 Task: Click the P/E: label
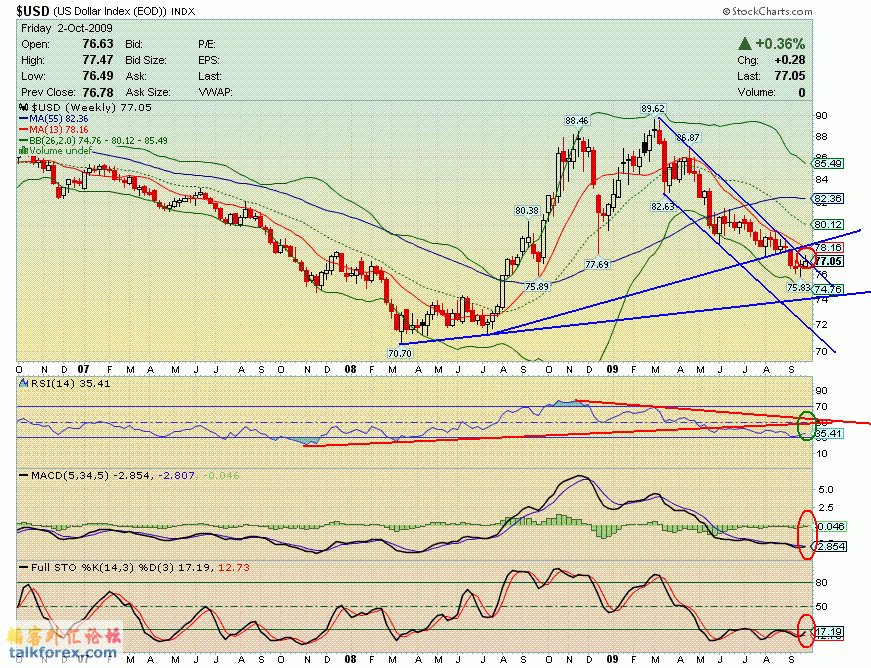tap(207, 44)
